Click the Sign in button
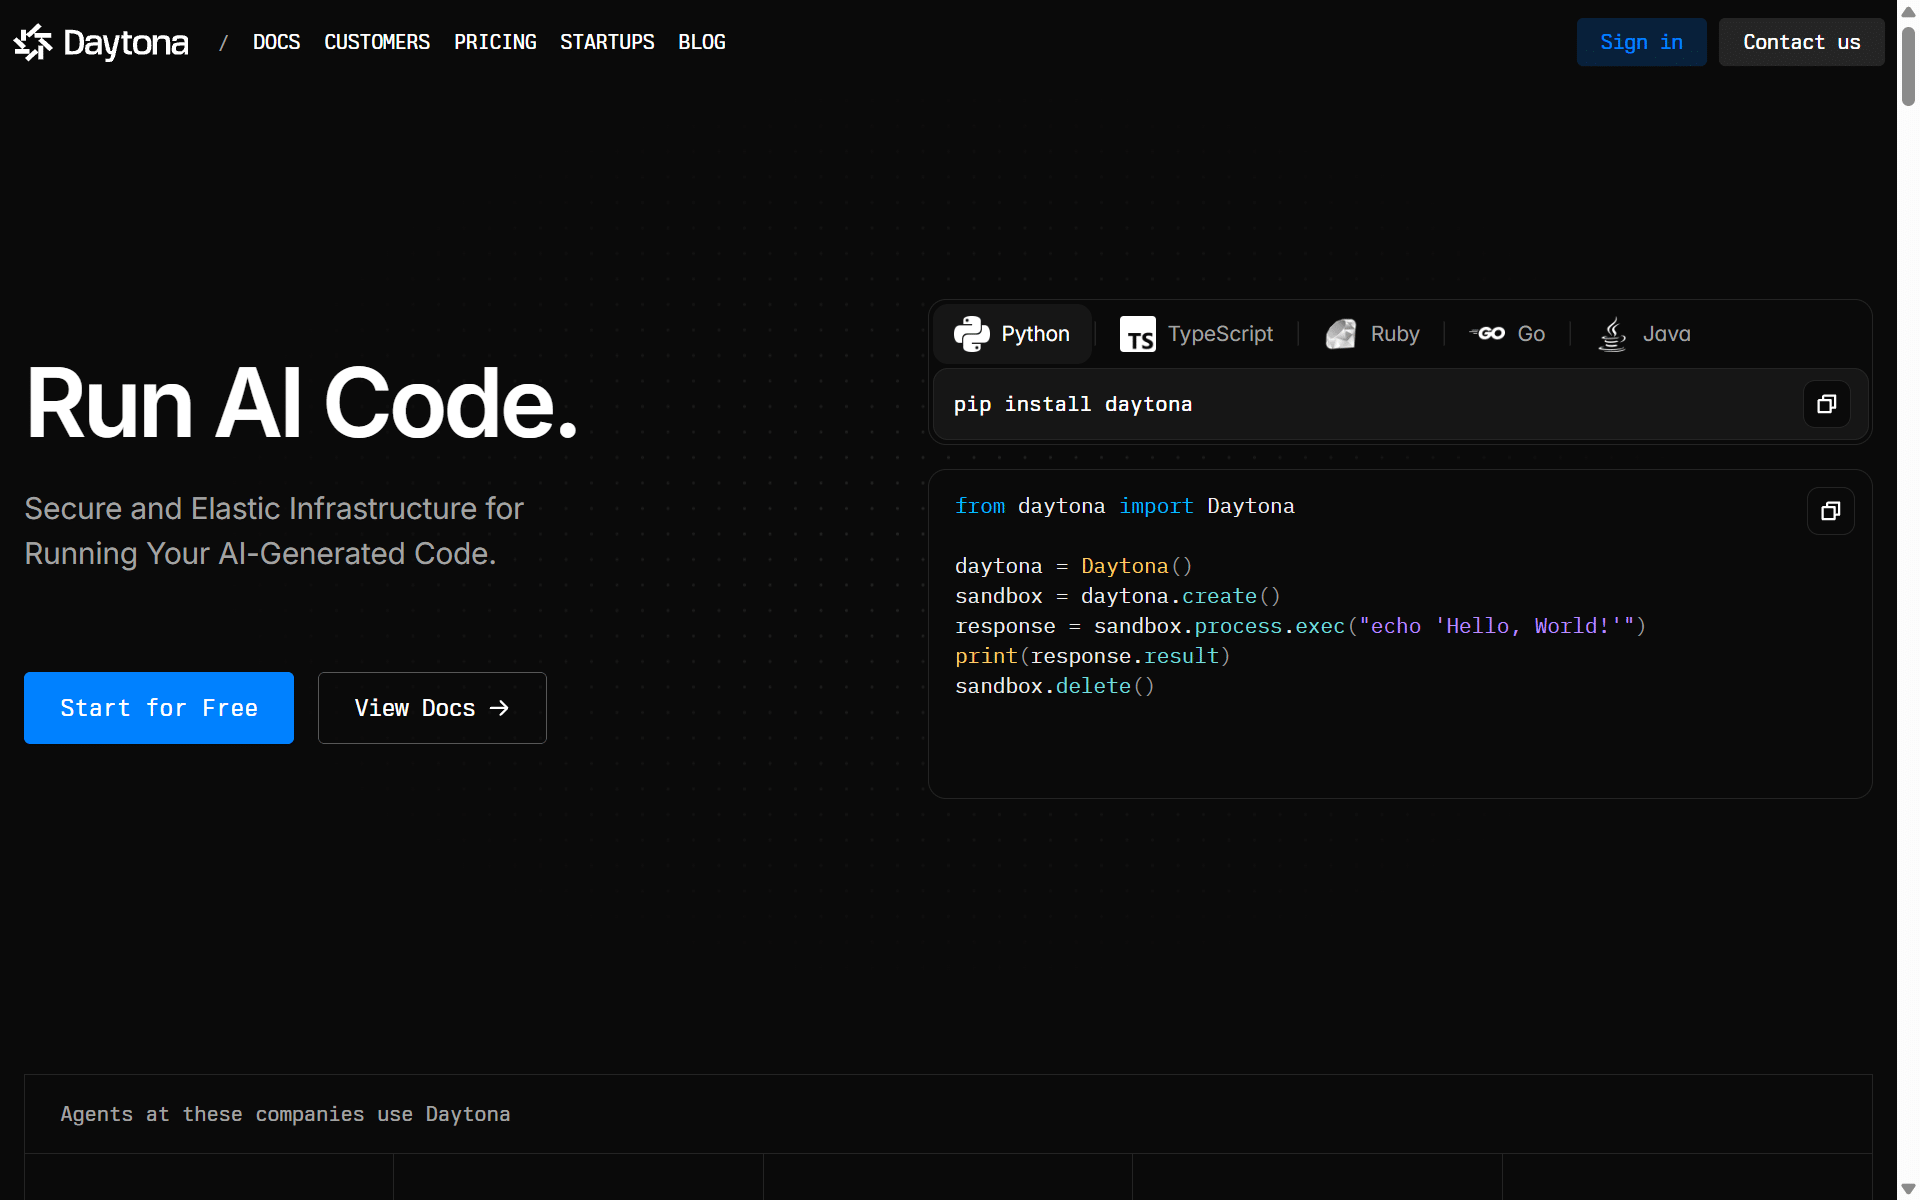This screenshot has width=1920, height=1200. point(1641,42)
